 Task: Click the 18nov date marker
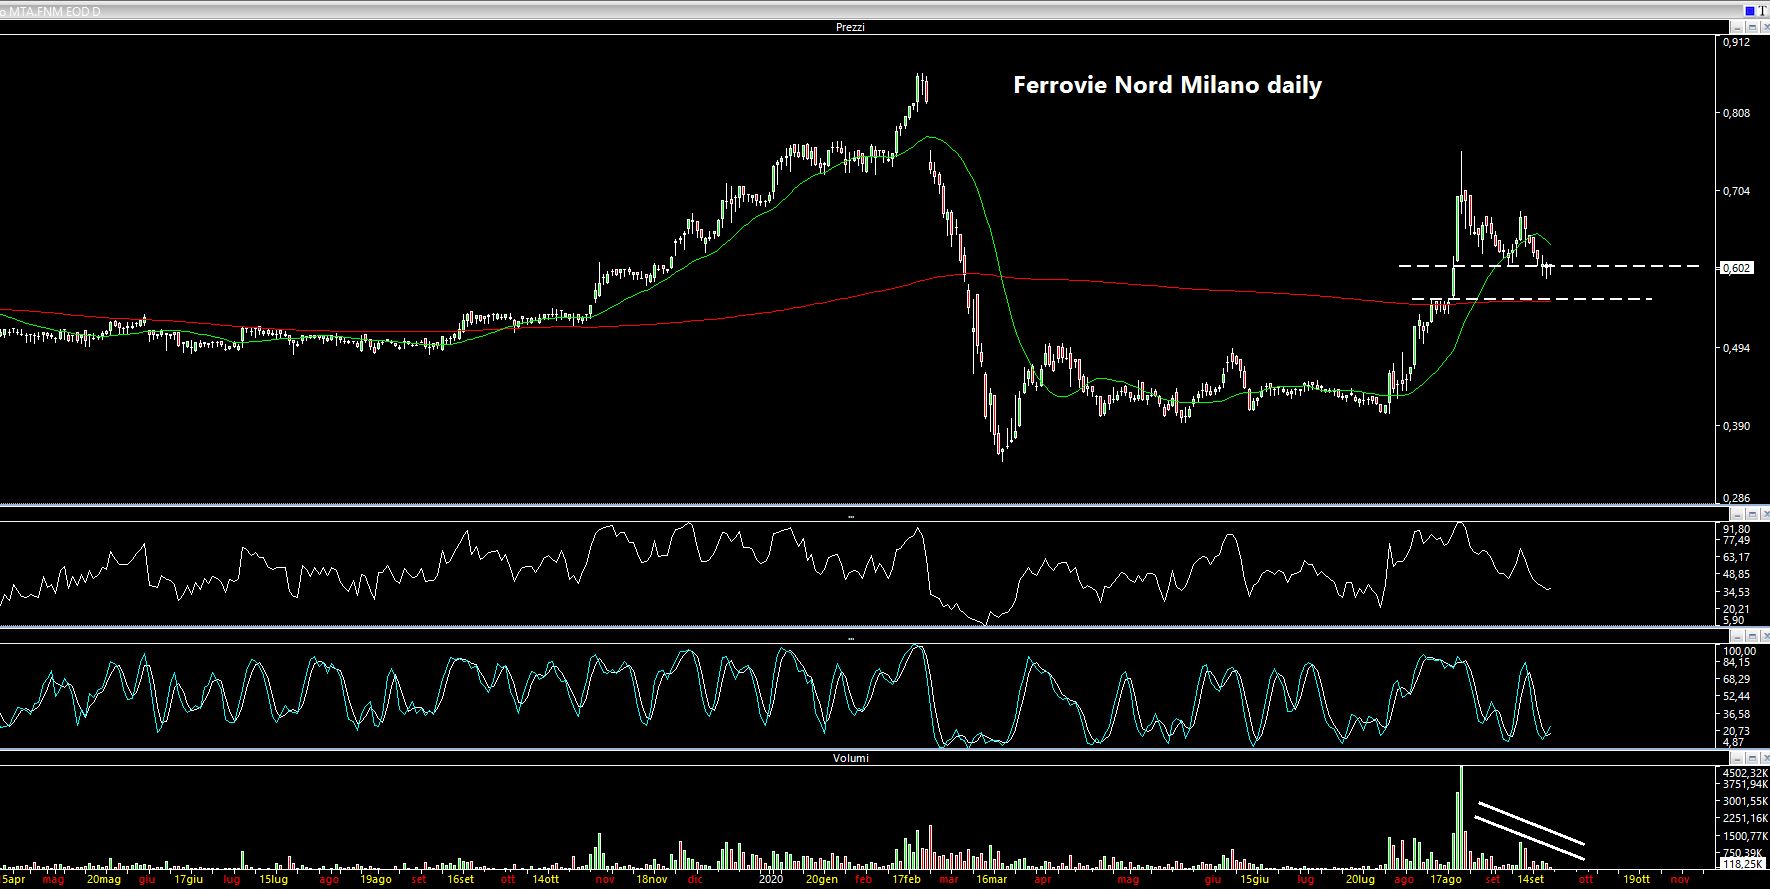coord(651,880)
